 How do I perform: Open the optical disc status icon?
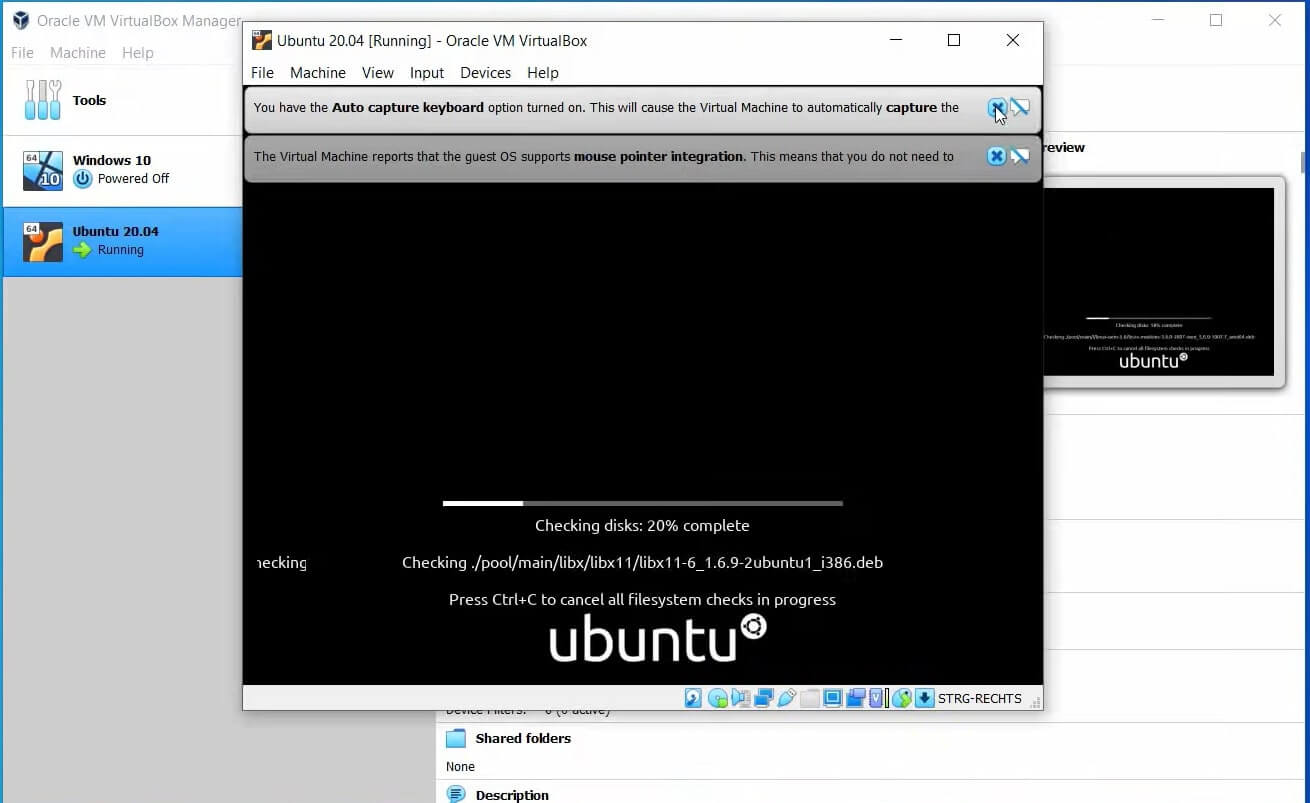[x=717, y=698]
